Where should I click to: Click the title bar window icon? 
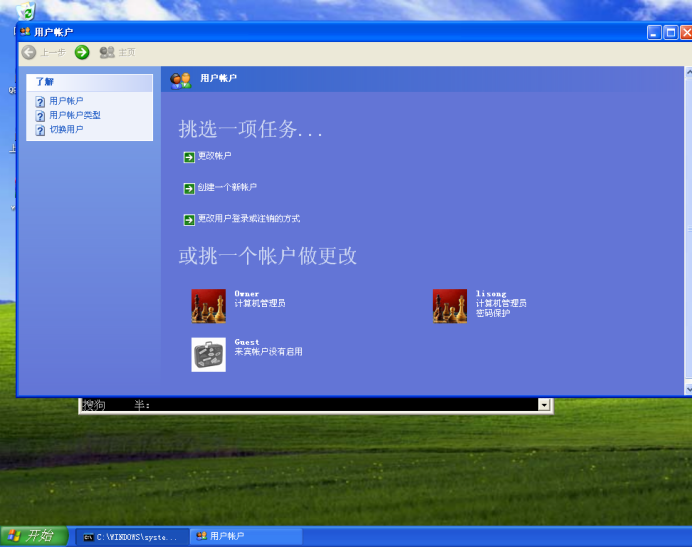pos(25,31)
